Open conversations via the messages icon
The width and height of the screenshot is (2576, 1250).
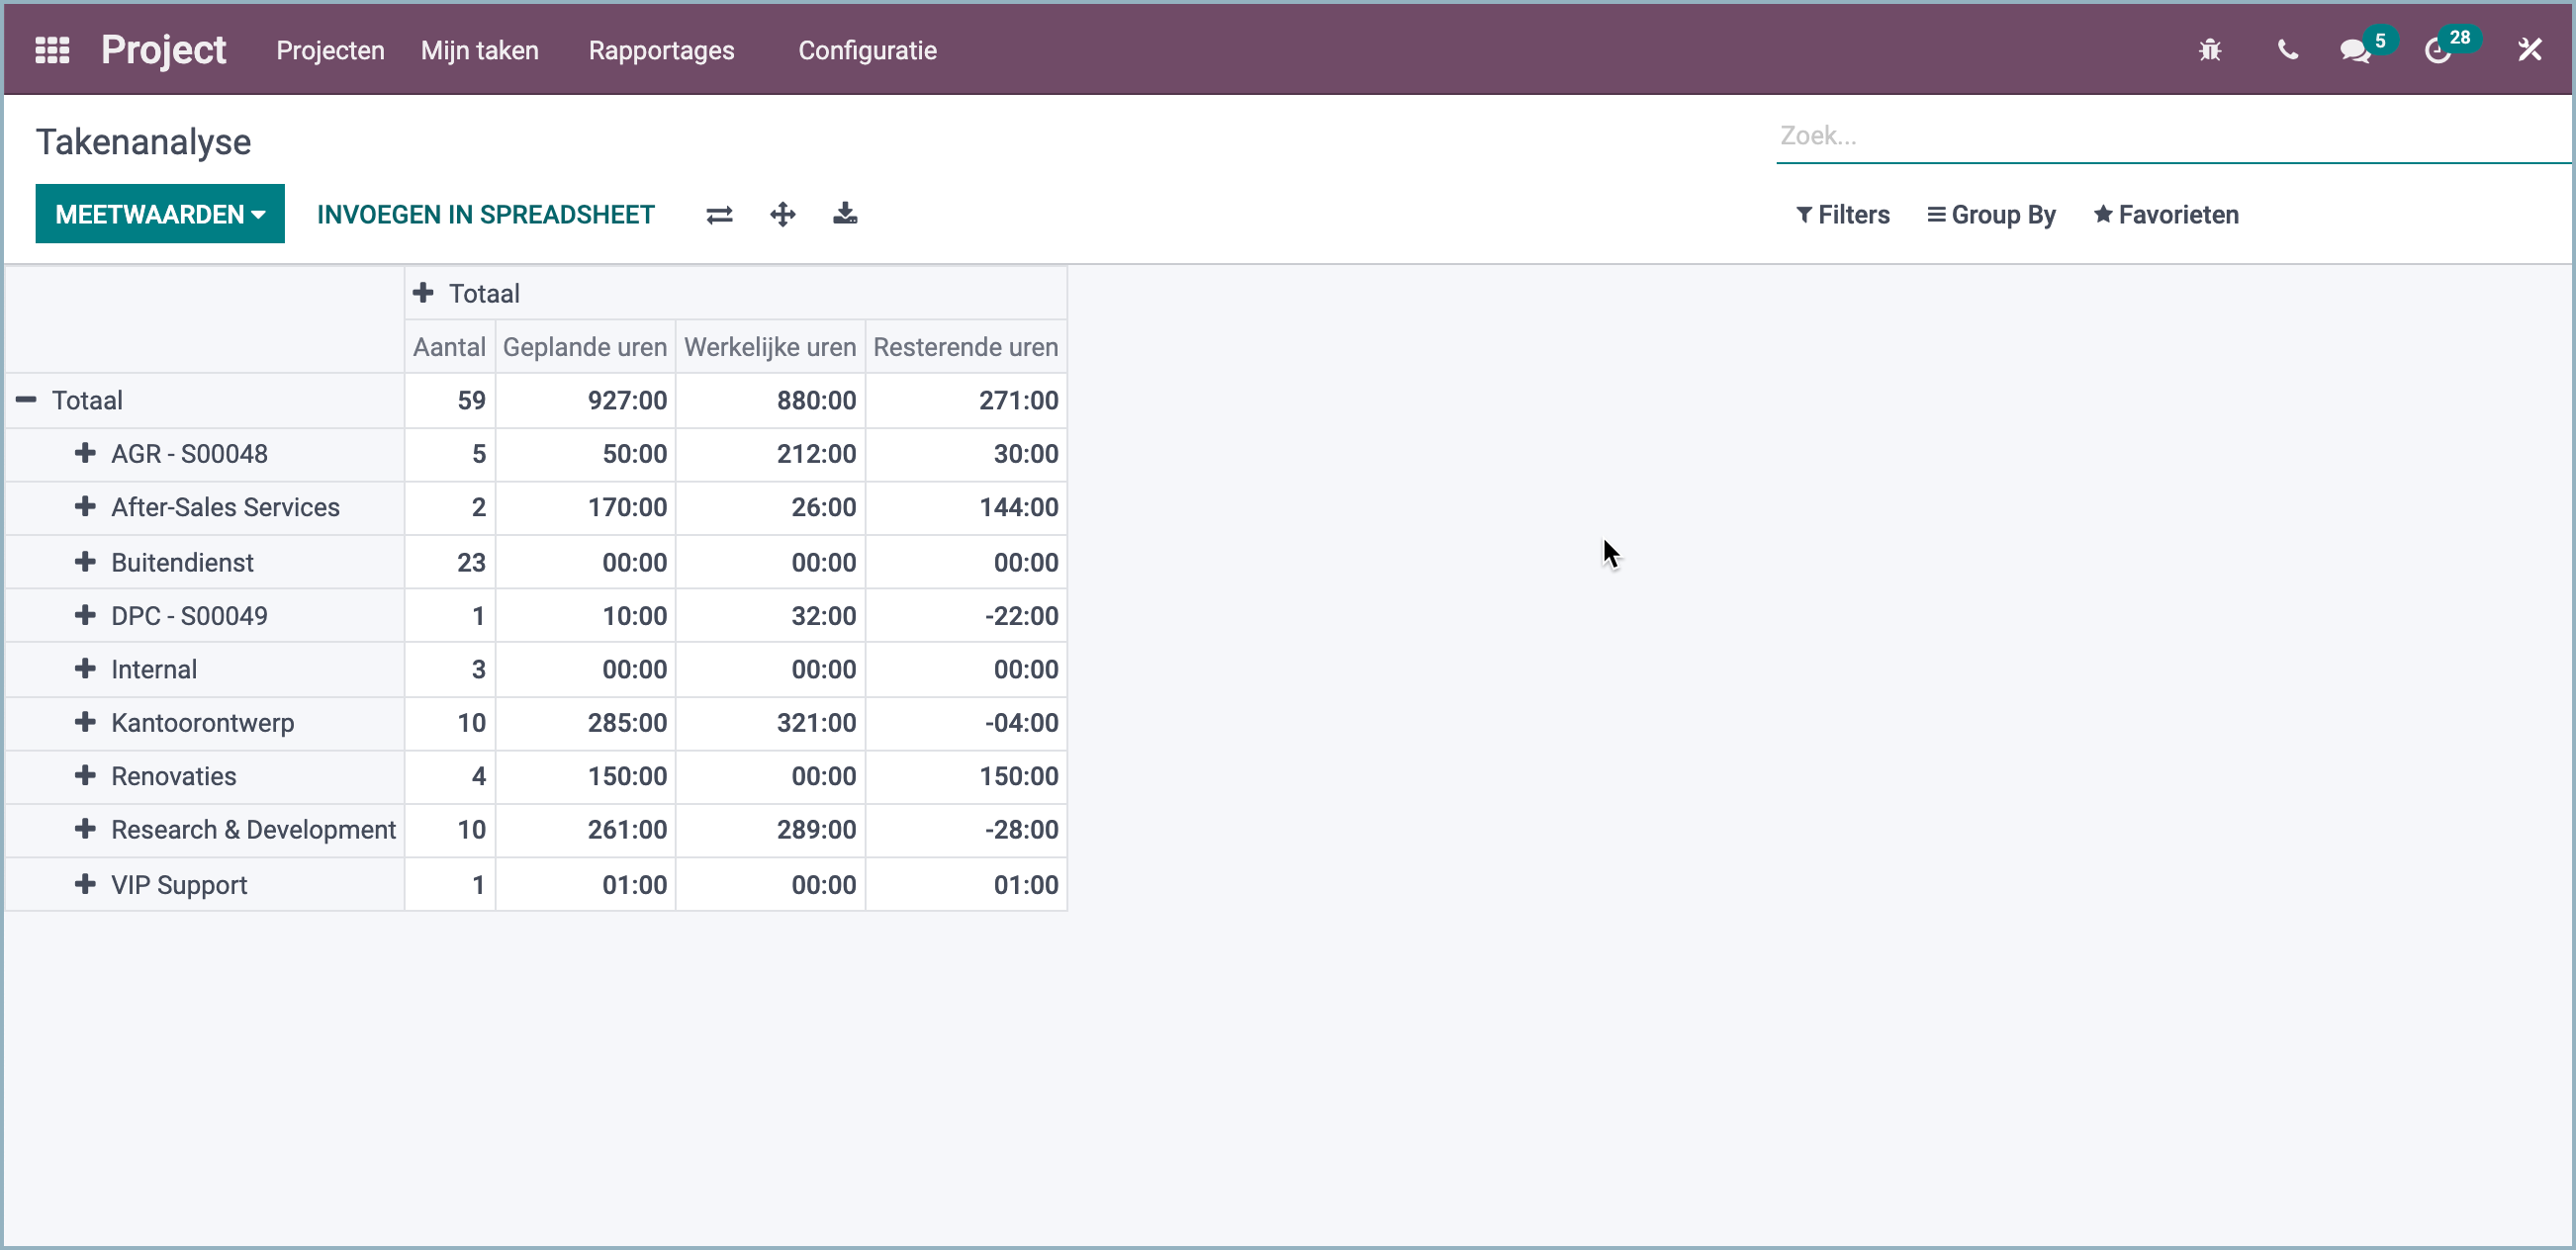pos(2355,49)
